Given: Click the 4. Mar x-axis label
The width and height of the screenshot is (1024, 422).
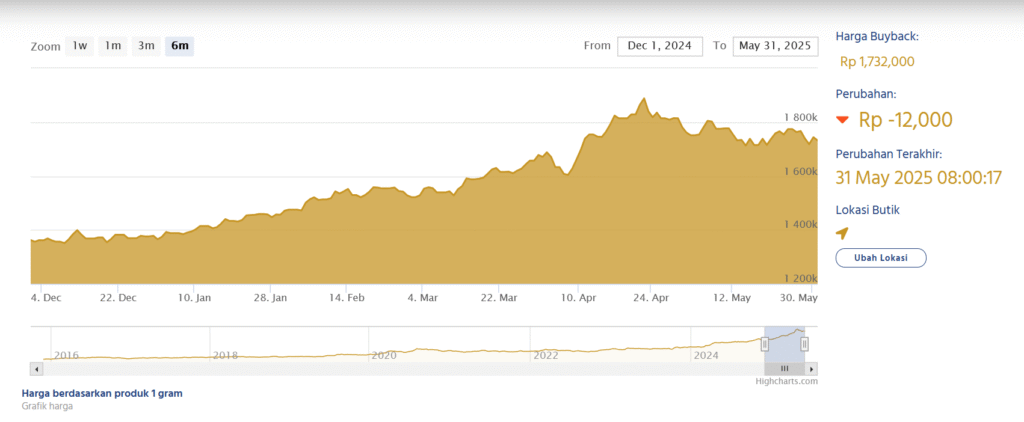Looking at the screenshot, I should (x=421, y=298).
